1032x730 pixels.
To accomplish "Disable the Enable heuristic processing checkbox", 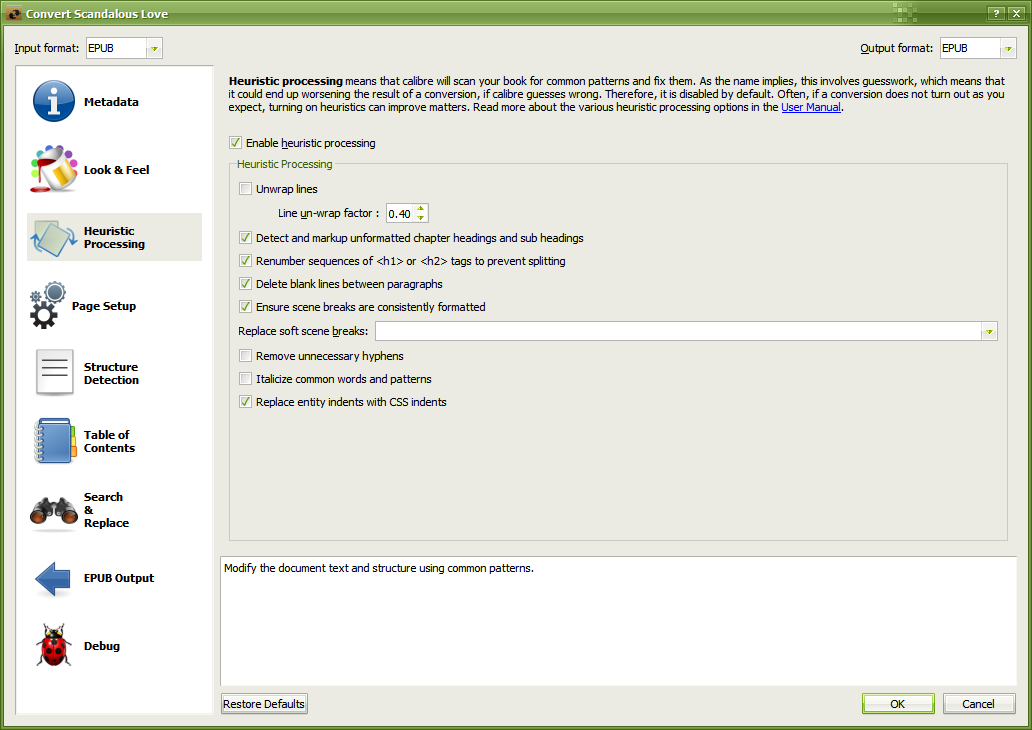I will (236, 143).
